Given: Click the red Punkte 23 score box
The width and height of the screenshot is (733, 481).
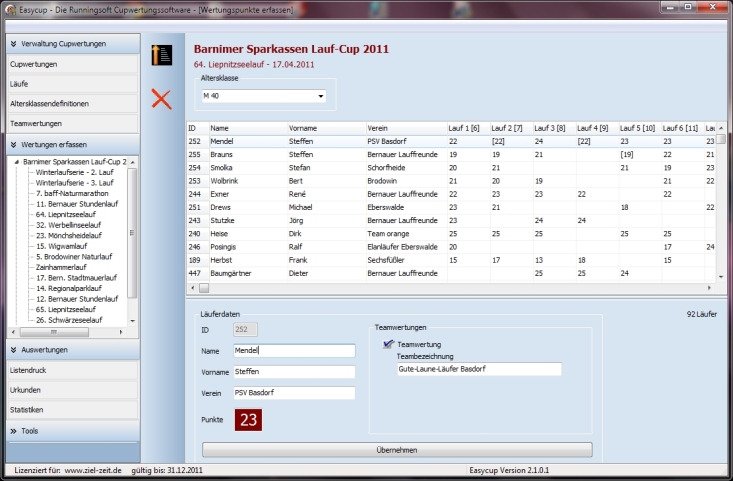Looking at the screenshot, I should click(248, 419).
